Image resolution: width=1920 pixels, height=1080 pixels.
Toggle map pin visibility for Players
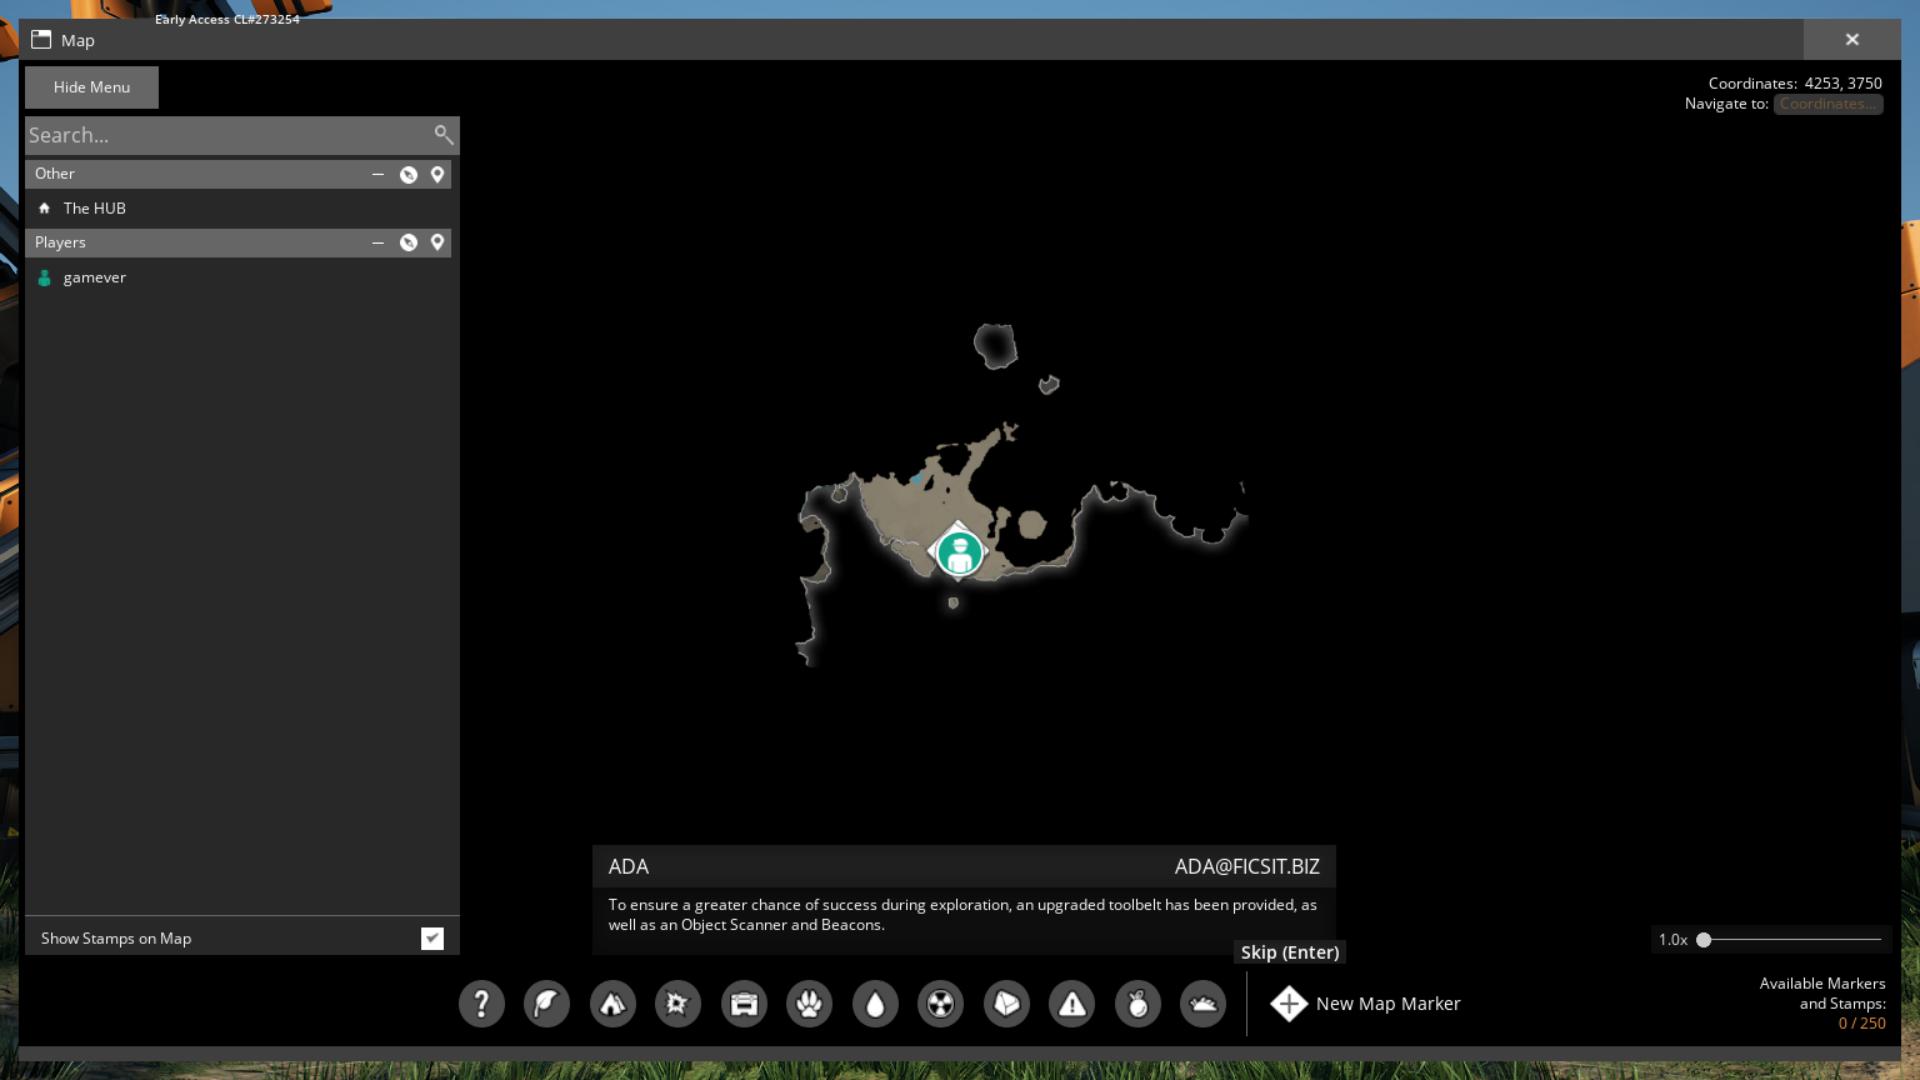click(x=437, y=242)
